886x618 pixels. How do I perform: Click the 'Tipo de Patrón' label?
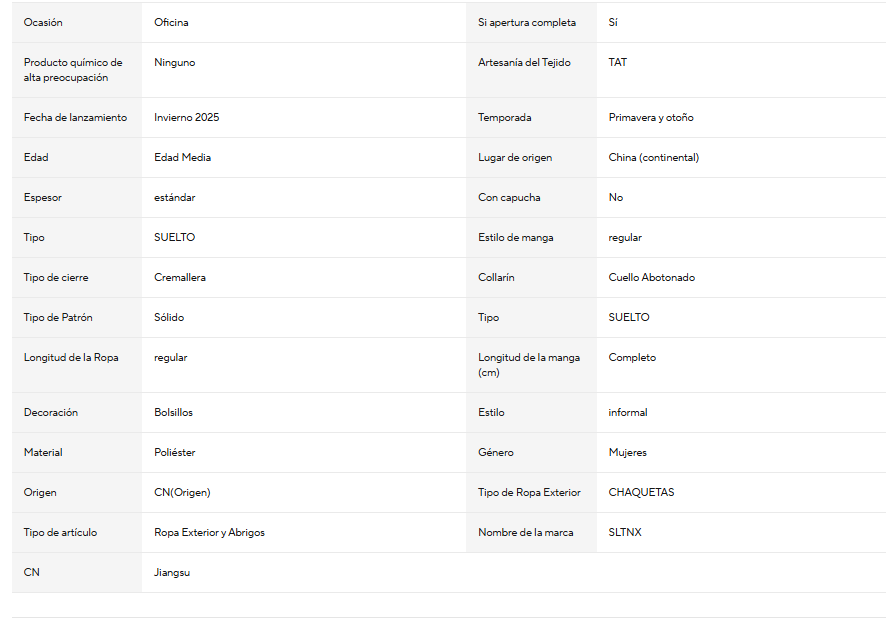(x=58, y=317)
